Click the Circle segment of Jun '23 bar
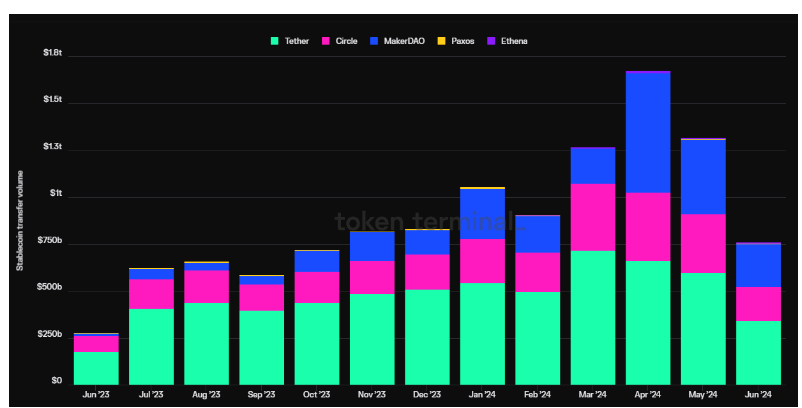 click(x=96, y=344)
